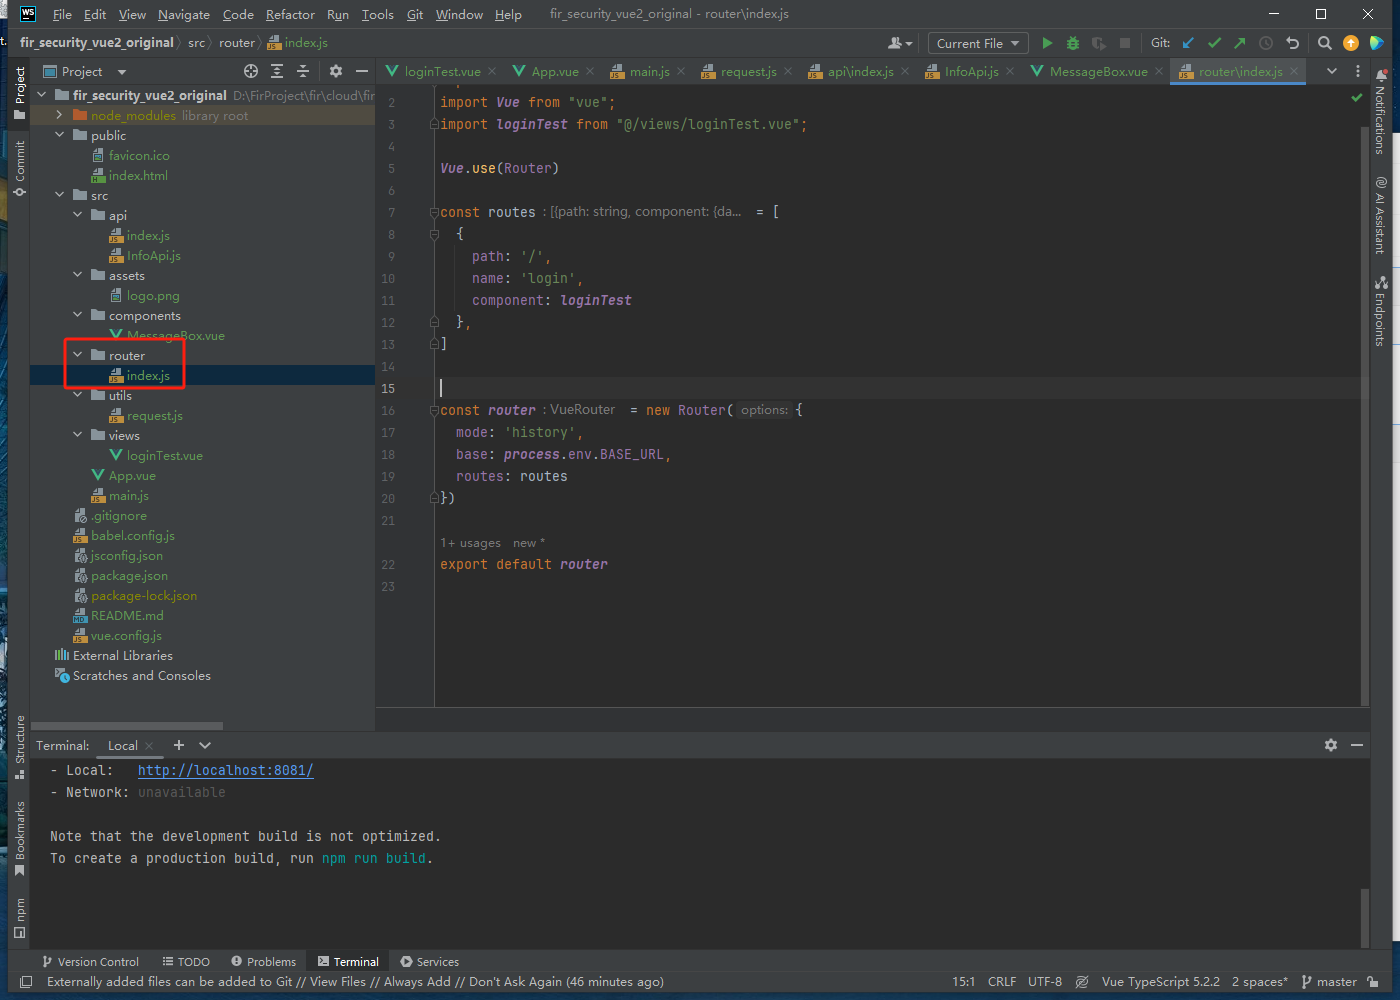Screen dimensions: 1400x1000
Task: Switch to the request.js editor tab
Action: click(x=748, y=71)
